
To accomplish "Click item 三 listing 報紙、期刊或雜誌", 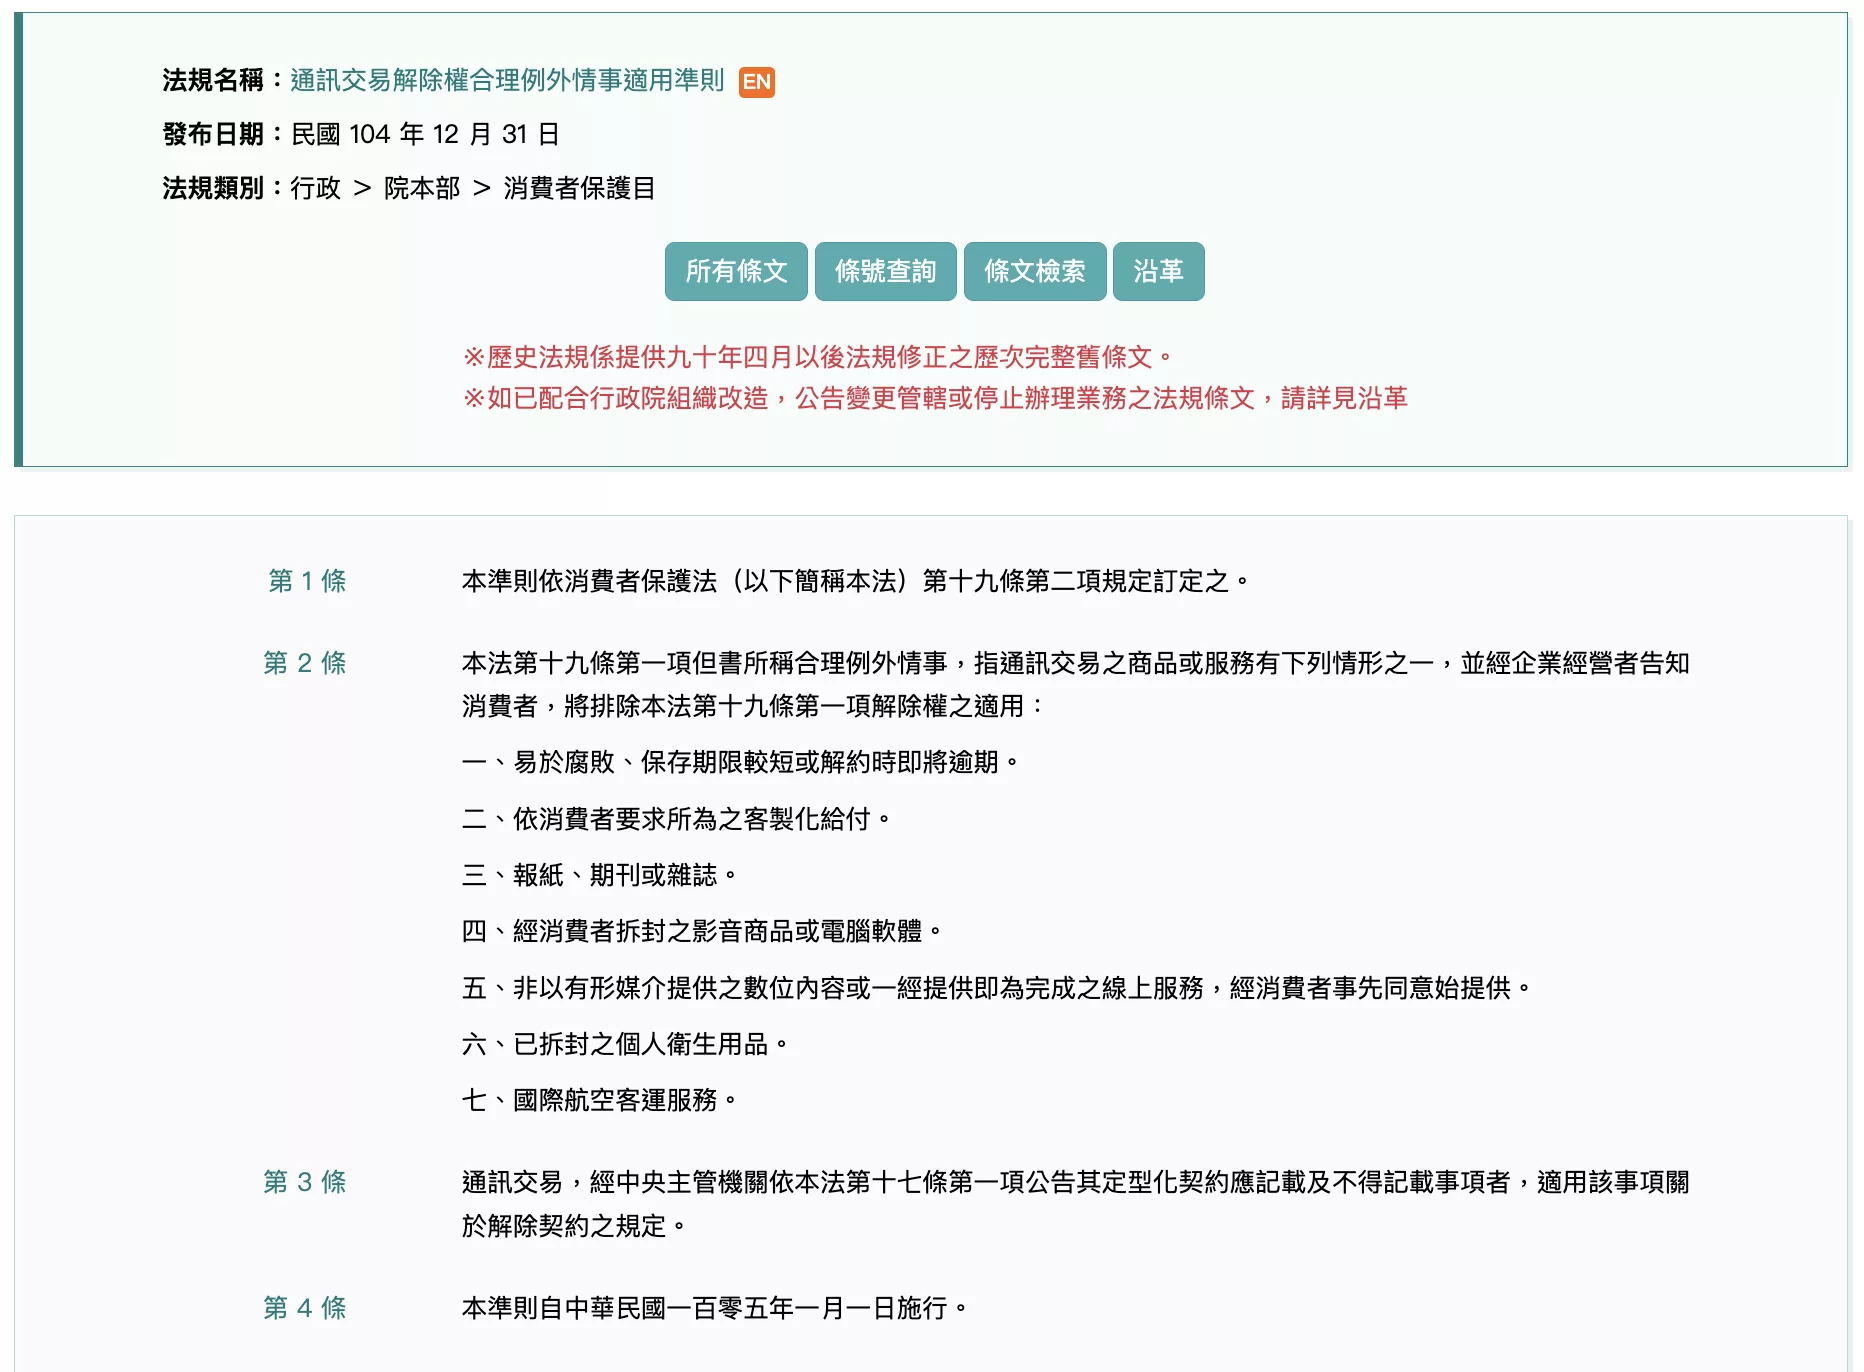I will pos(600,875).
